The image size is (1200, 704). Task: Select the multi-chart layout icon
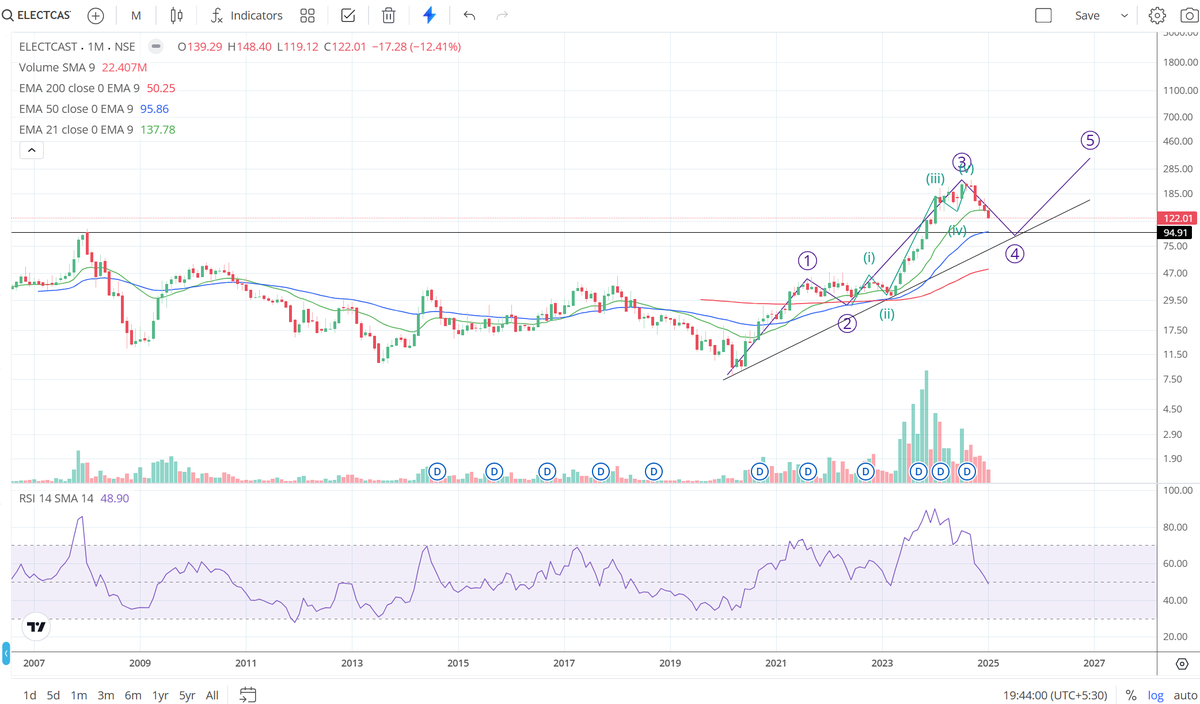(x=306, y=15)
